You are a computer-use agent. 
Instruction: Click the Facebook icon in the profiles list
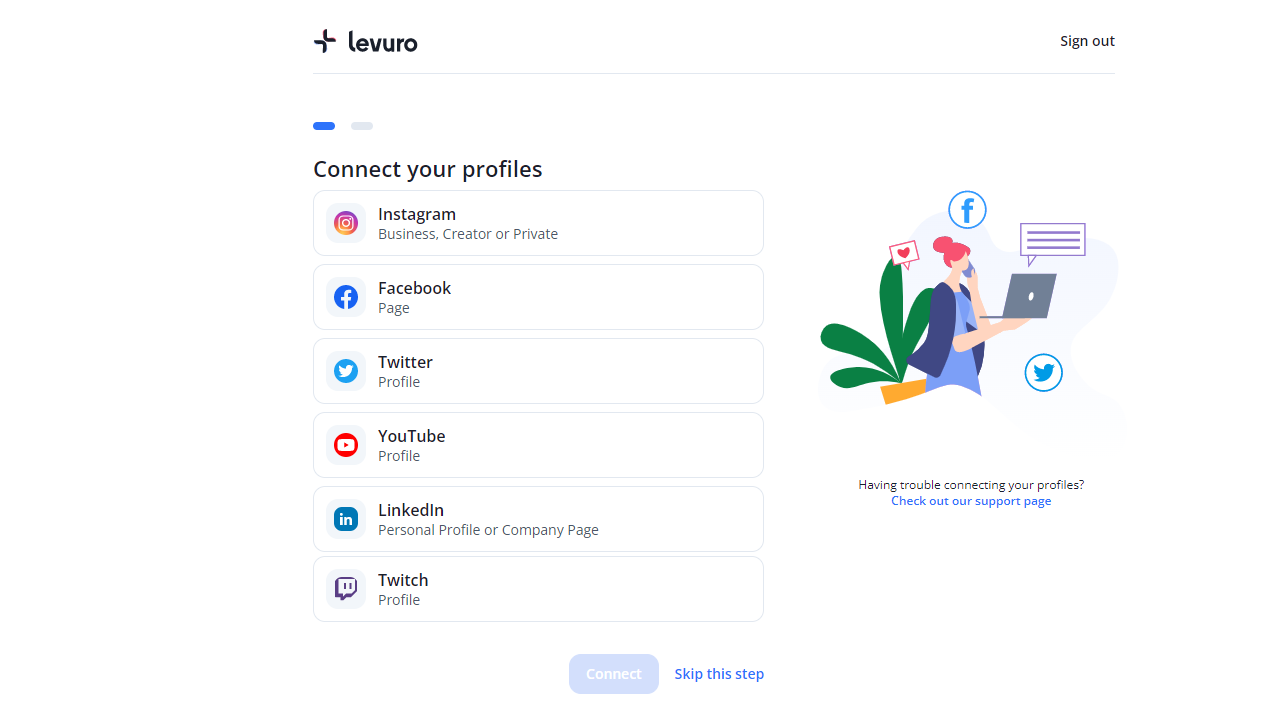tap(345, 297)
